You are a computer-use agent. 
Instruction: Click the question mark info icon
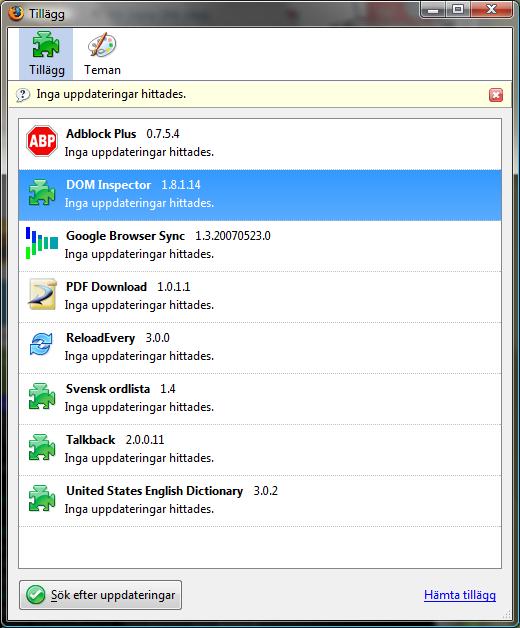click(x=23, y=95)
